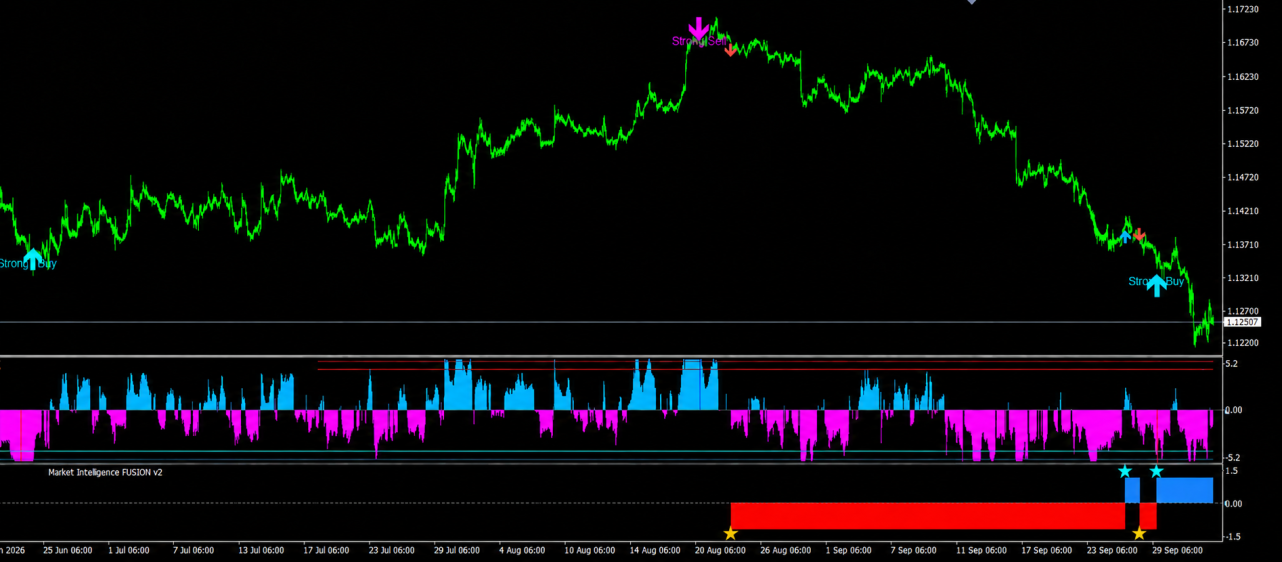Select the magenta Strong Sell down arrow
The width and height of the screenshot is (1282, 562).
click(699, 28)
